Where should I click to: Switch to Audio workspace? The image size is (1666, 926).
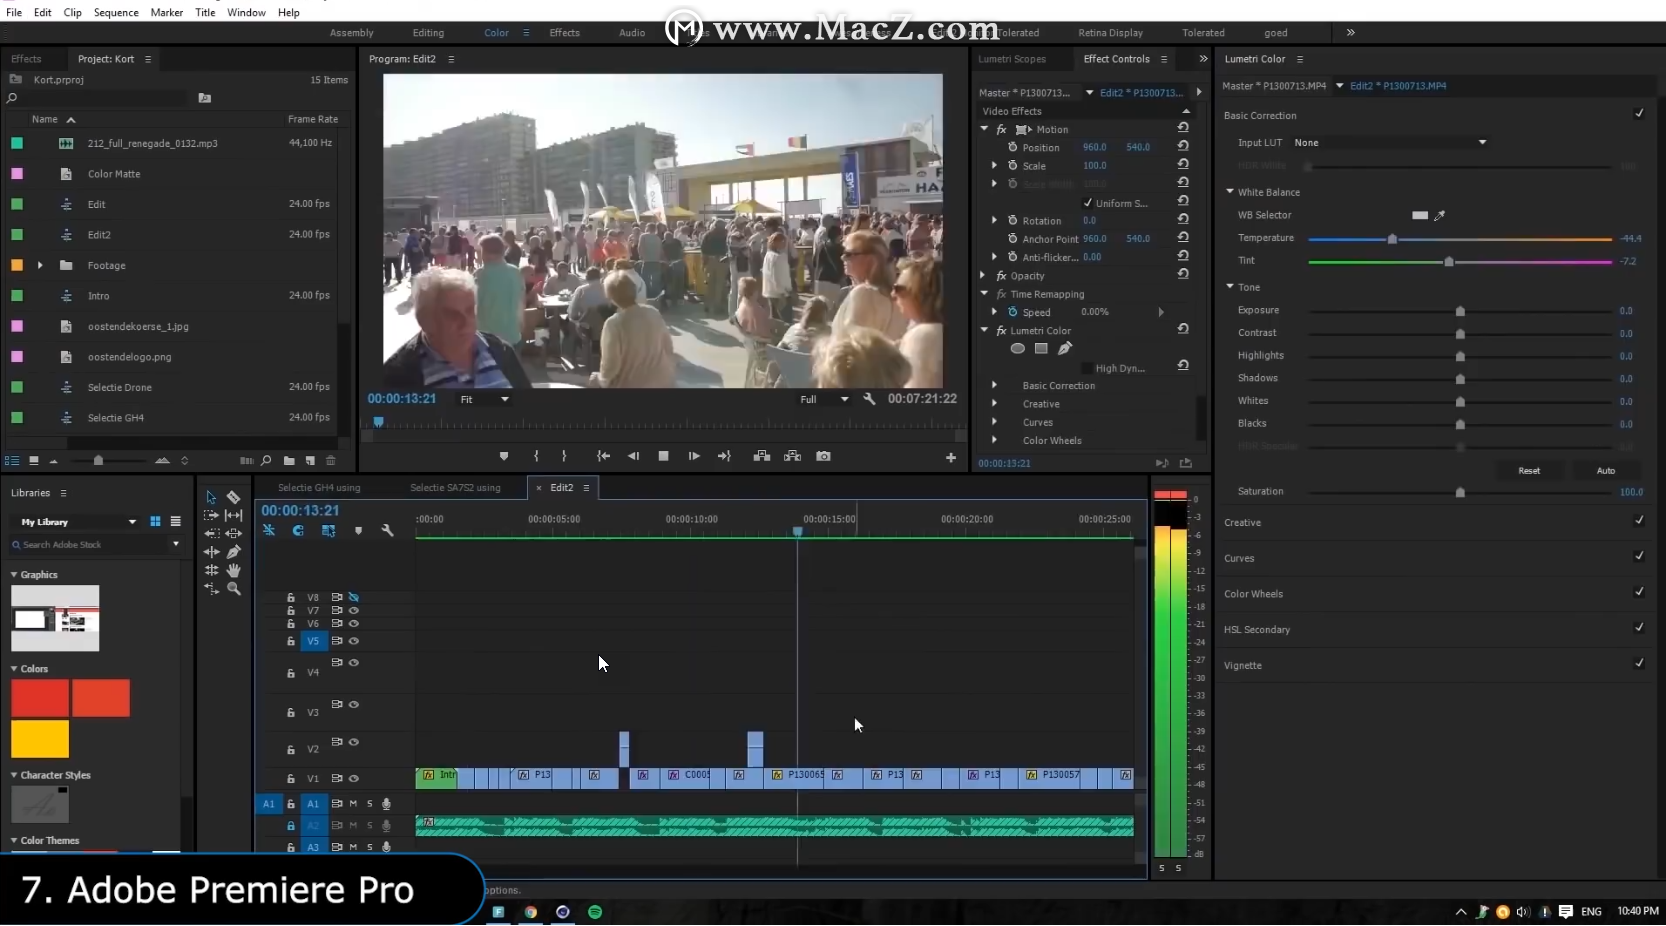(x=632, y=33)
